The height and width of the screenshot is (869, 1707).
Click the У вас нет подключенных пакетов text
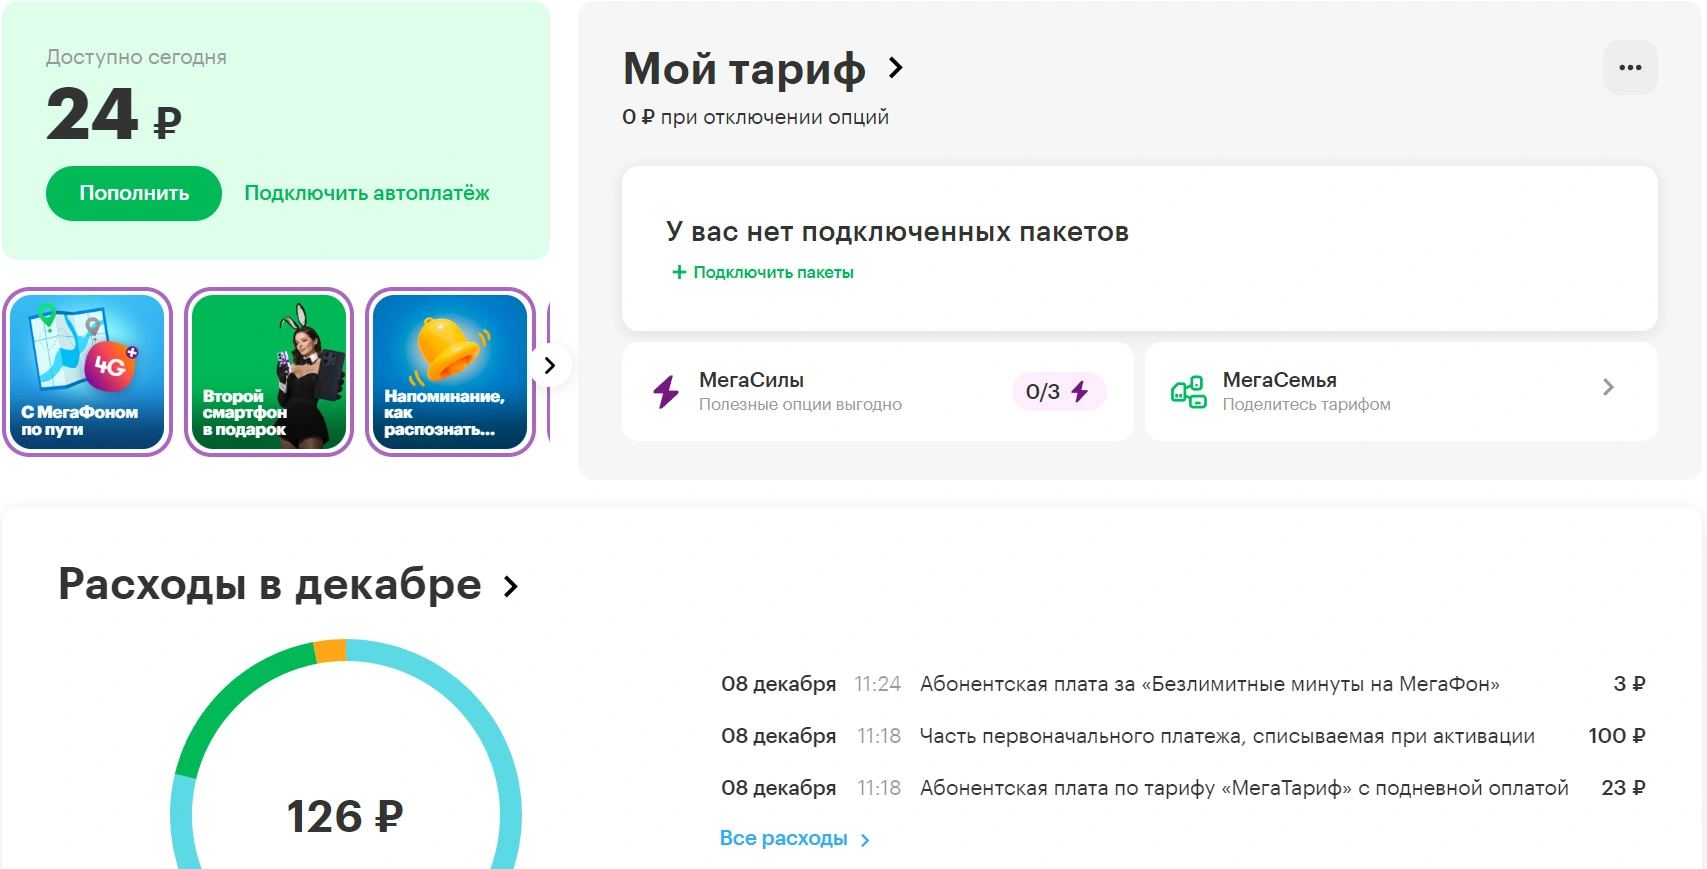point(897,232)
